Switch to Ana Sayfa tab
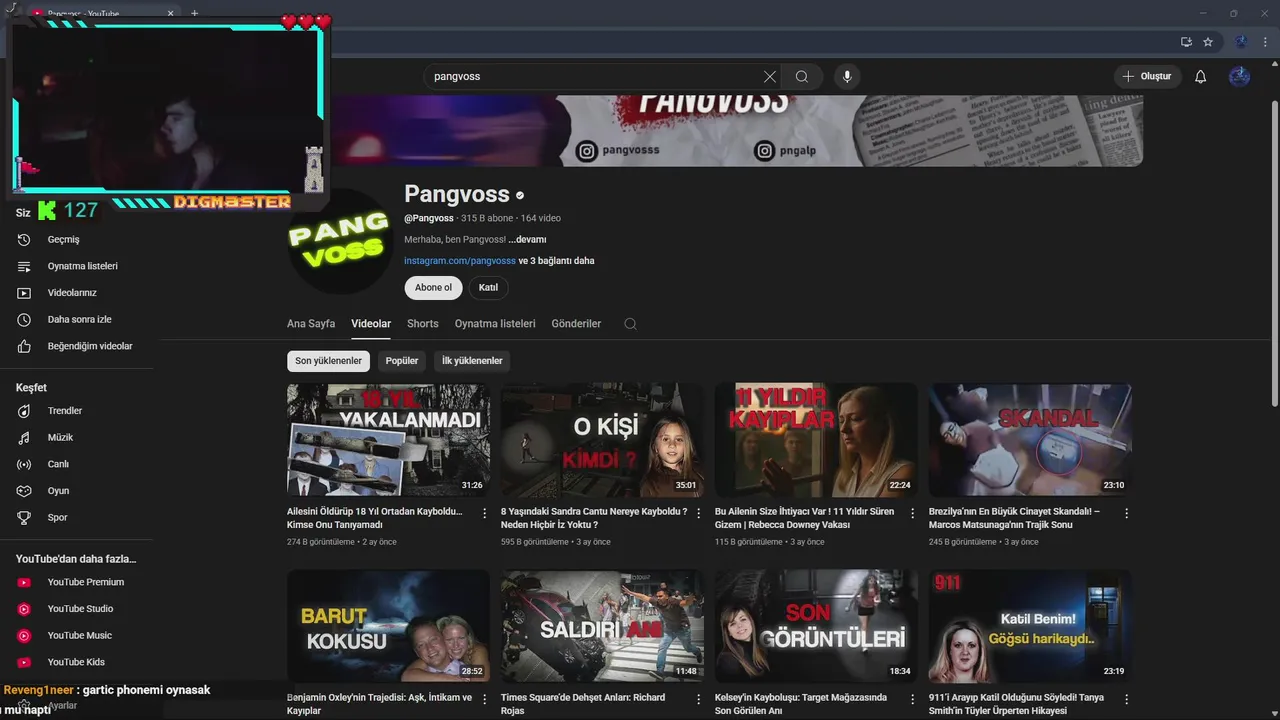The height and width of the screenshot is (720, 1280). [x=311, y=324]
